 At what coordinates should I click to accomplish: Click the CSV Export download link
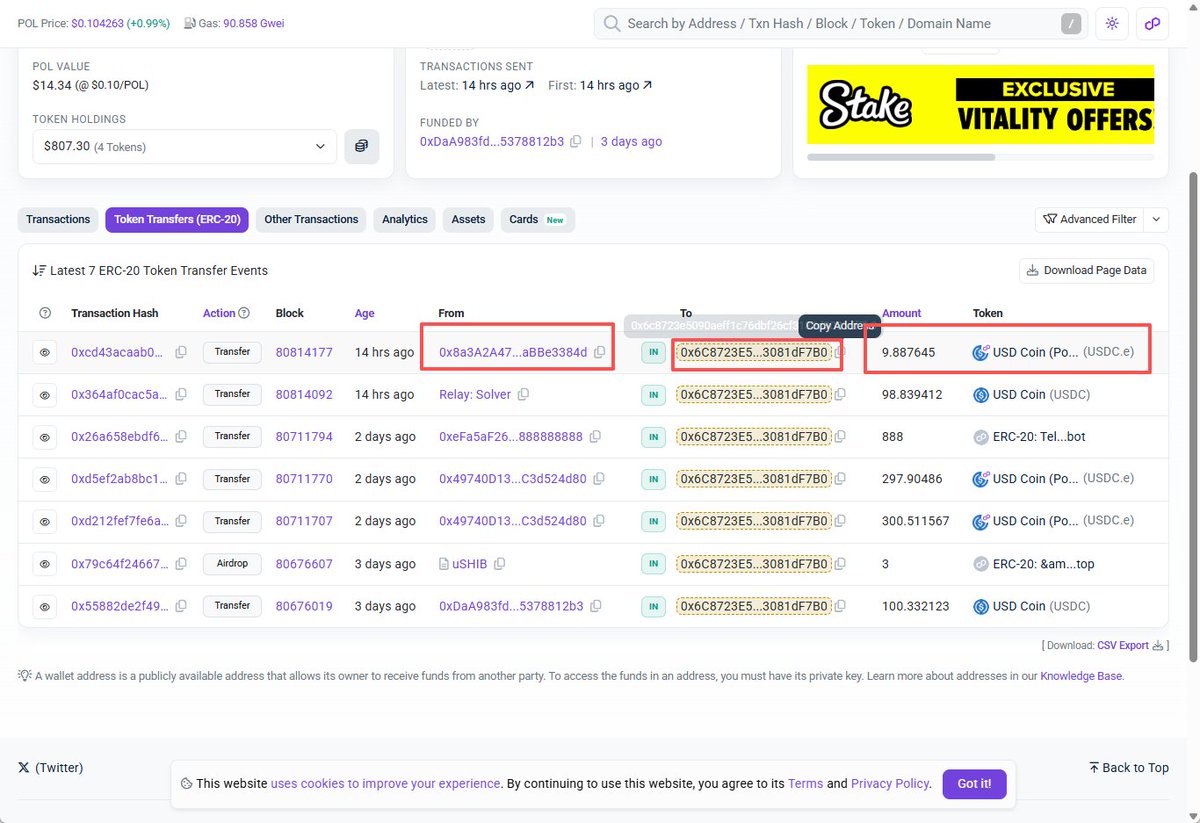(1131, 645)
